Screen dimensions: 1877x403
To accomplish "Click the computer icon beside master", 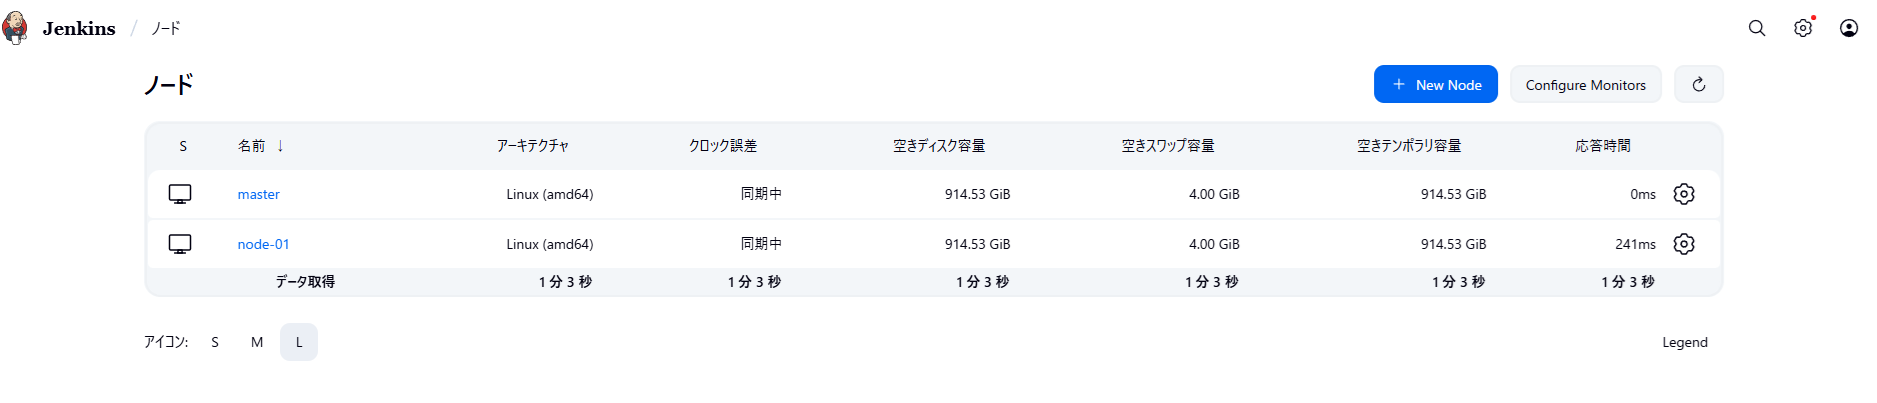I will 180,194.
